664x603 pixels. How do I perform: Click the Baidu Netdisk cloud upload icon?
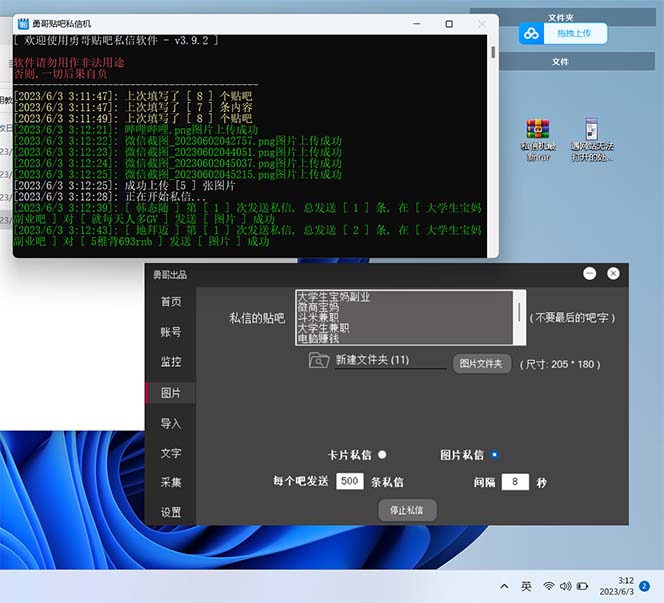(534, 35)
